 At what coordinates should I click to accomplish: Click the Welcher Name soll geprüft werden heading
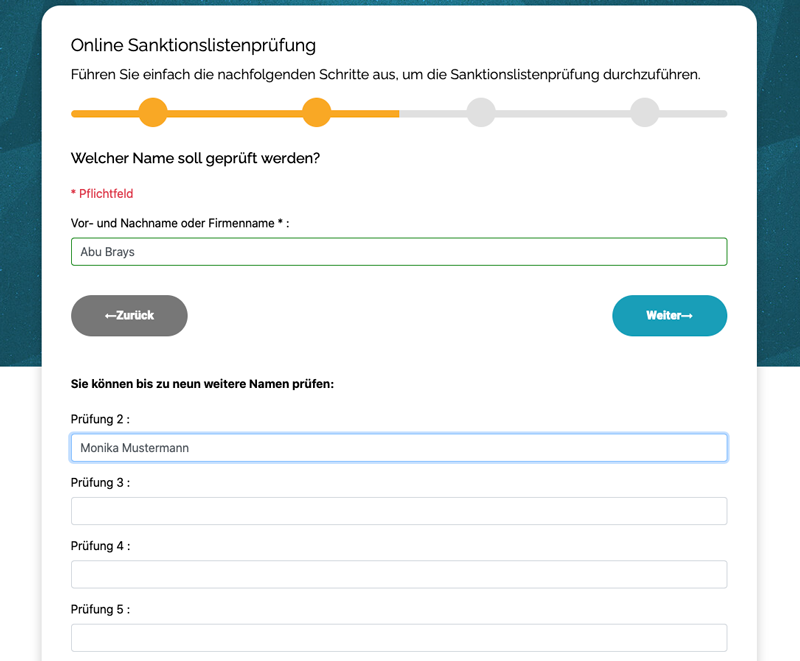(x=195, y=158)
